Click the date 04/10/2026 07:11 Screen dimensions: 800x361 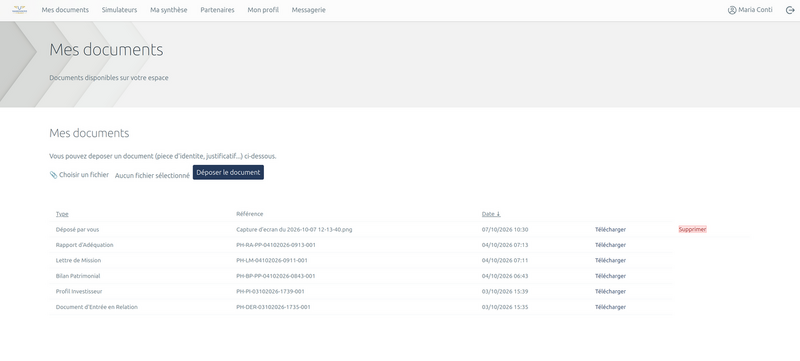(x=505, y=261)
